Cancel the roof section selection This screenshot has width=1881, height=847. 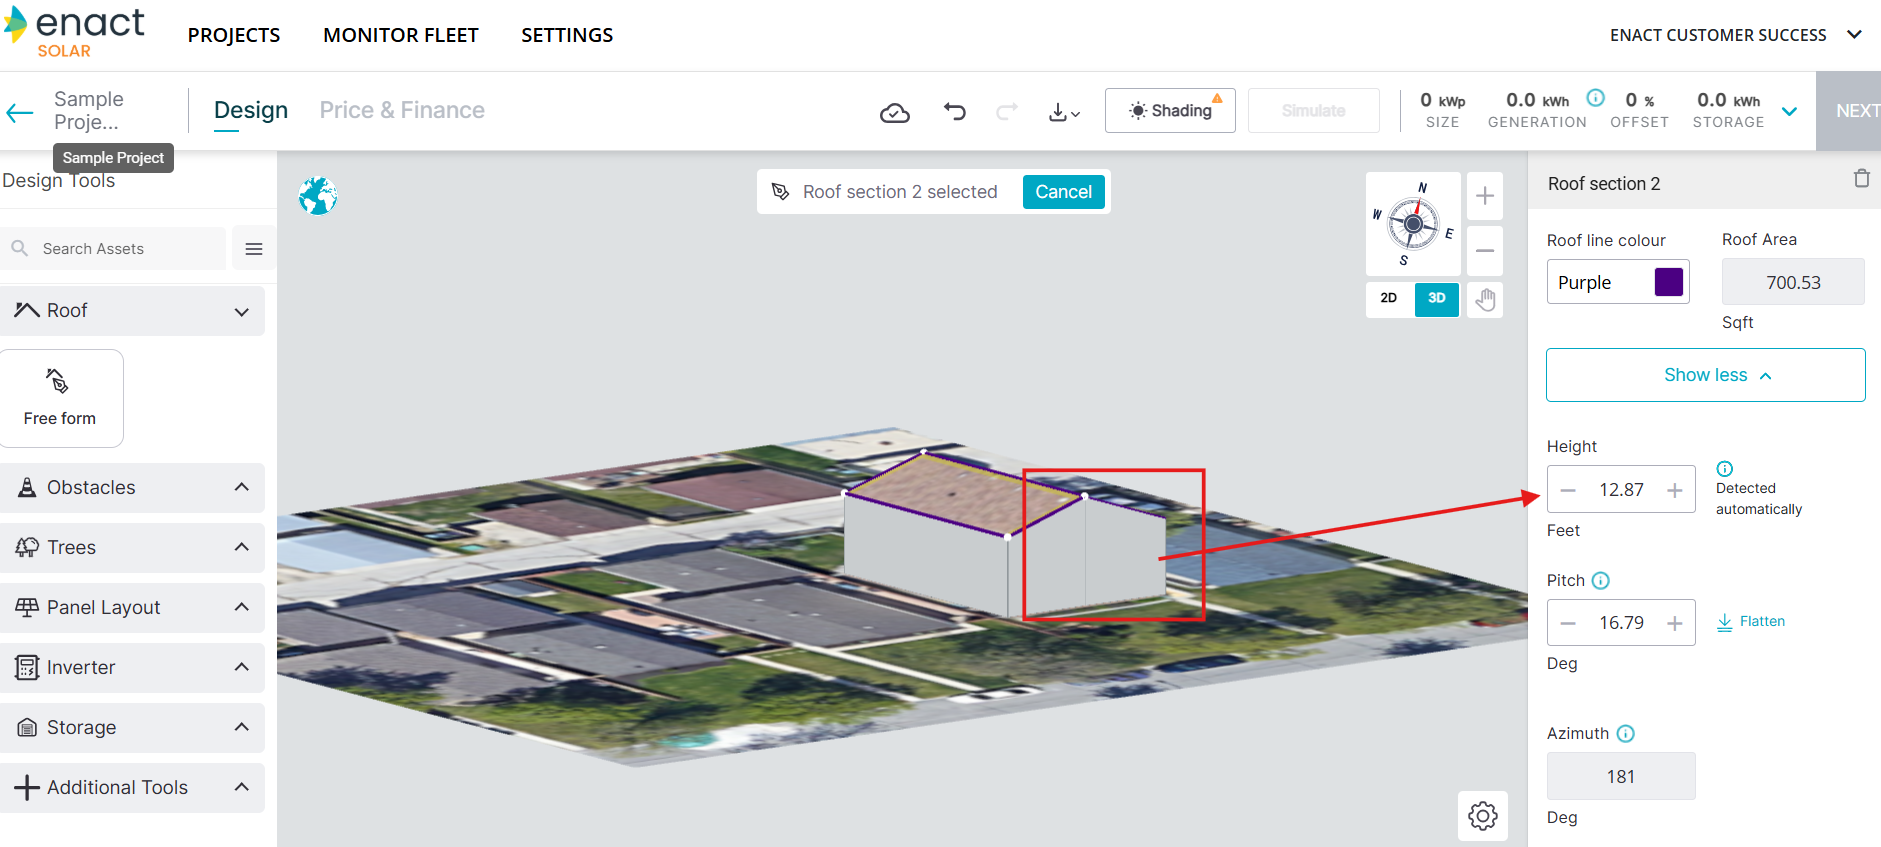pyautogui.click(x=1063, y=192)
